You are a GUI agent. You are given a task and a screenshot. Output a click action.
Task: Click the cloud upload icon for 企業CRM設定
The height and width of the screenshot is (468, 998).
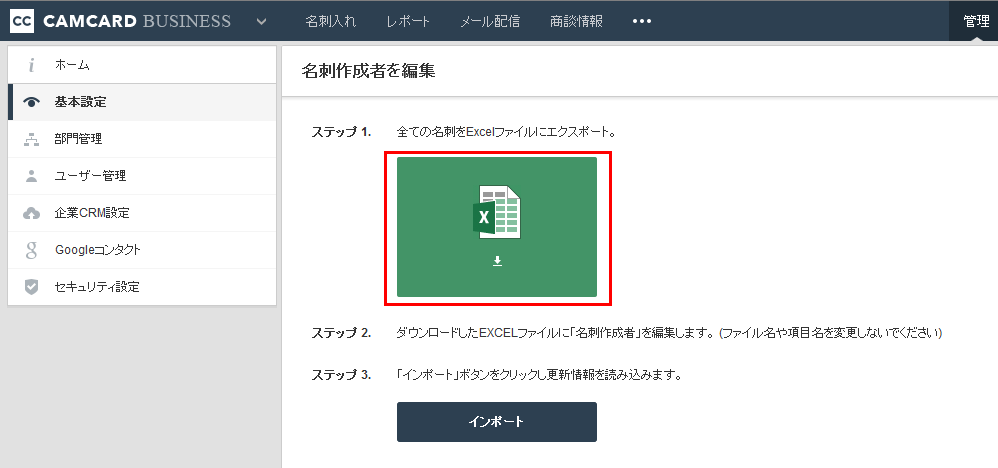(x=32, y=213)
